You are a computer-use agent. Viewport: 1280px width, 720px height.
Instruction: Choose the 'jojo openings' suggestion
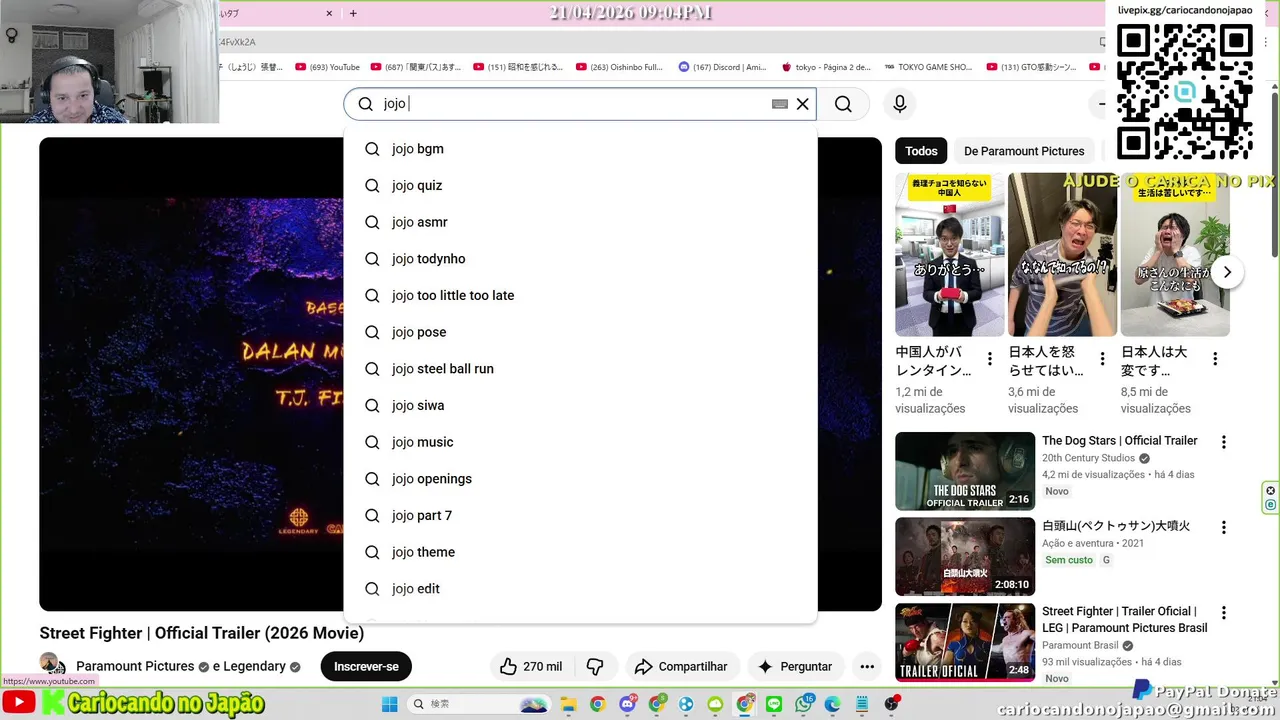580,479
